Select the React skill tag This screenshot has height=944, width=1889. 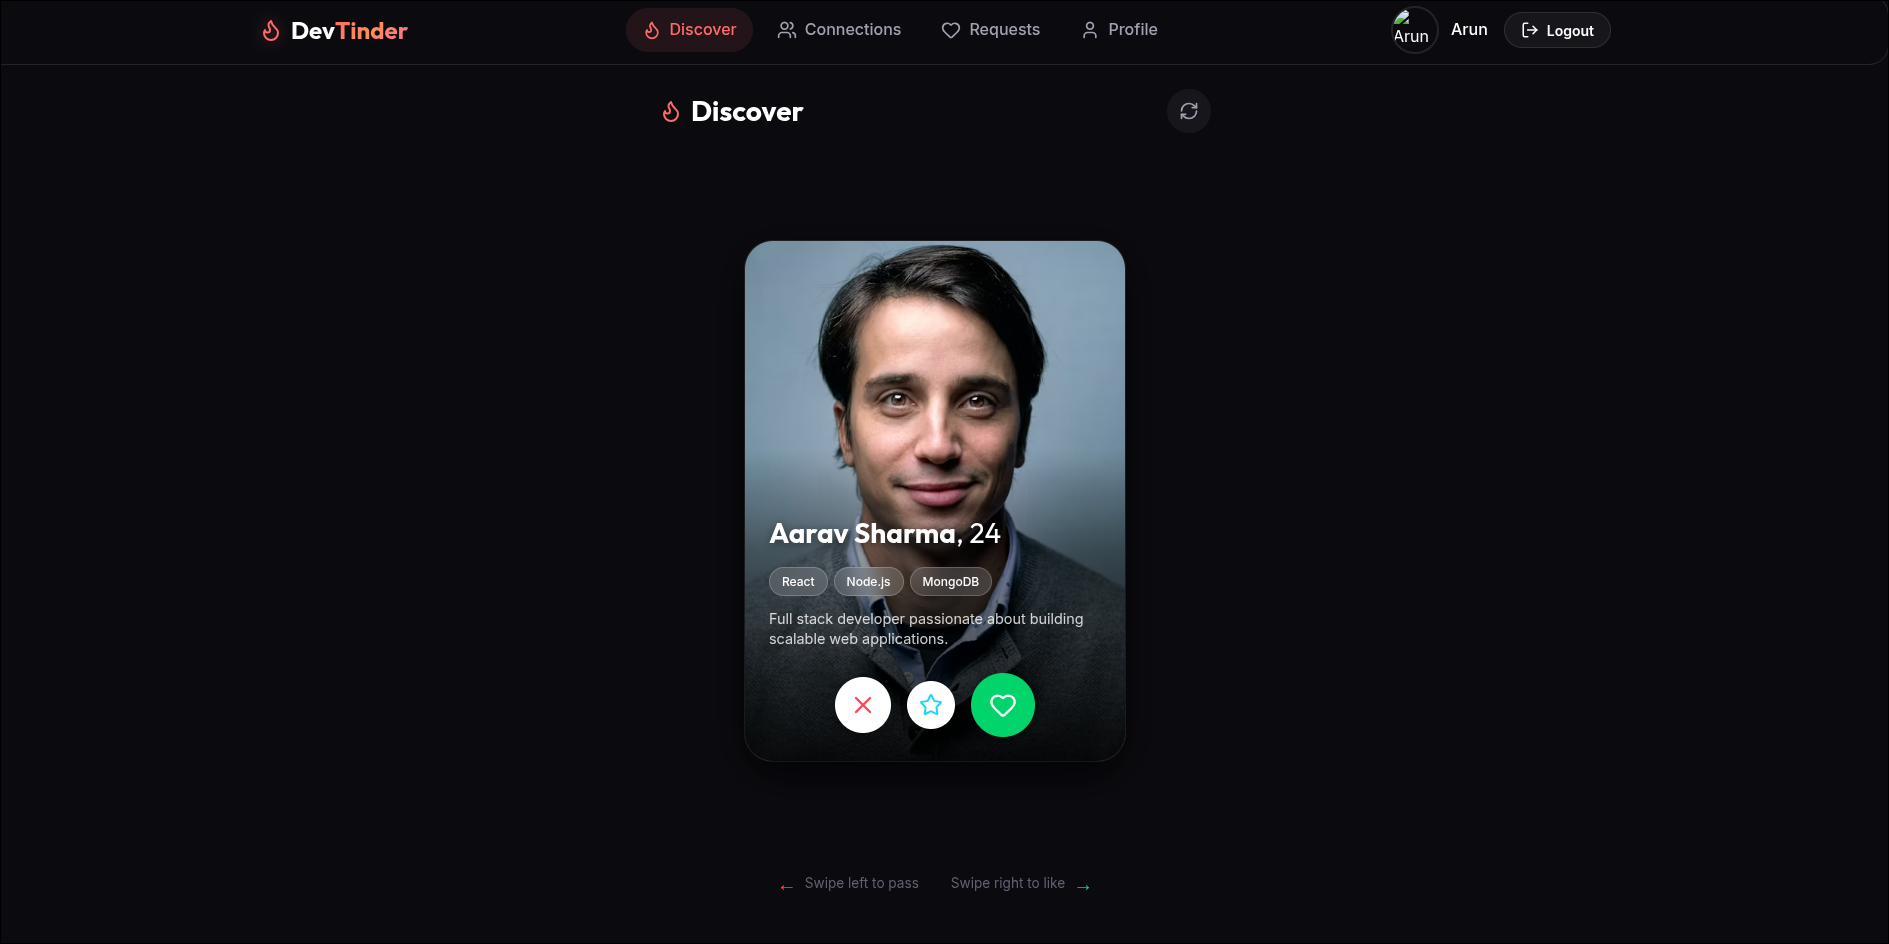point(797,581)
